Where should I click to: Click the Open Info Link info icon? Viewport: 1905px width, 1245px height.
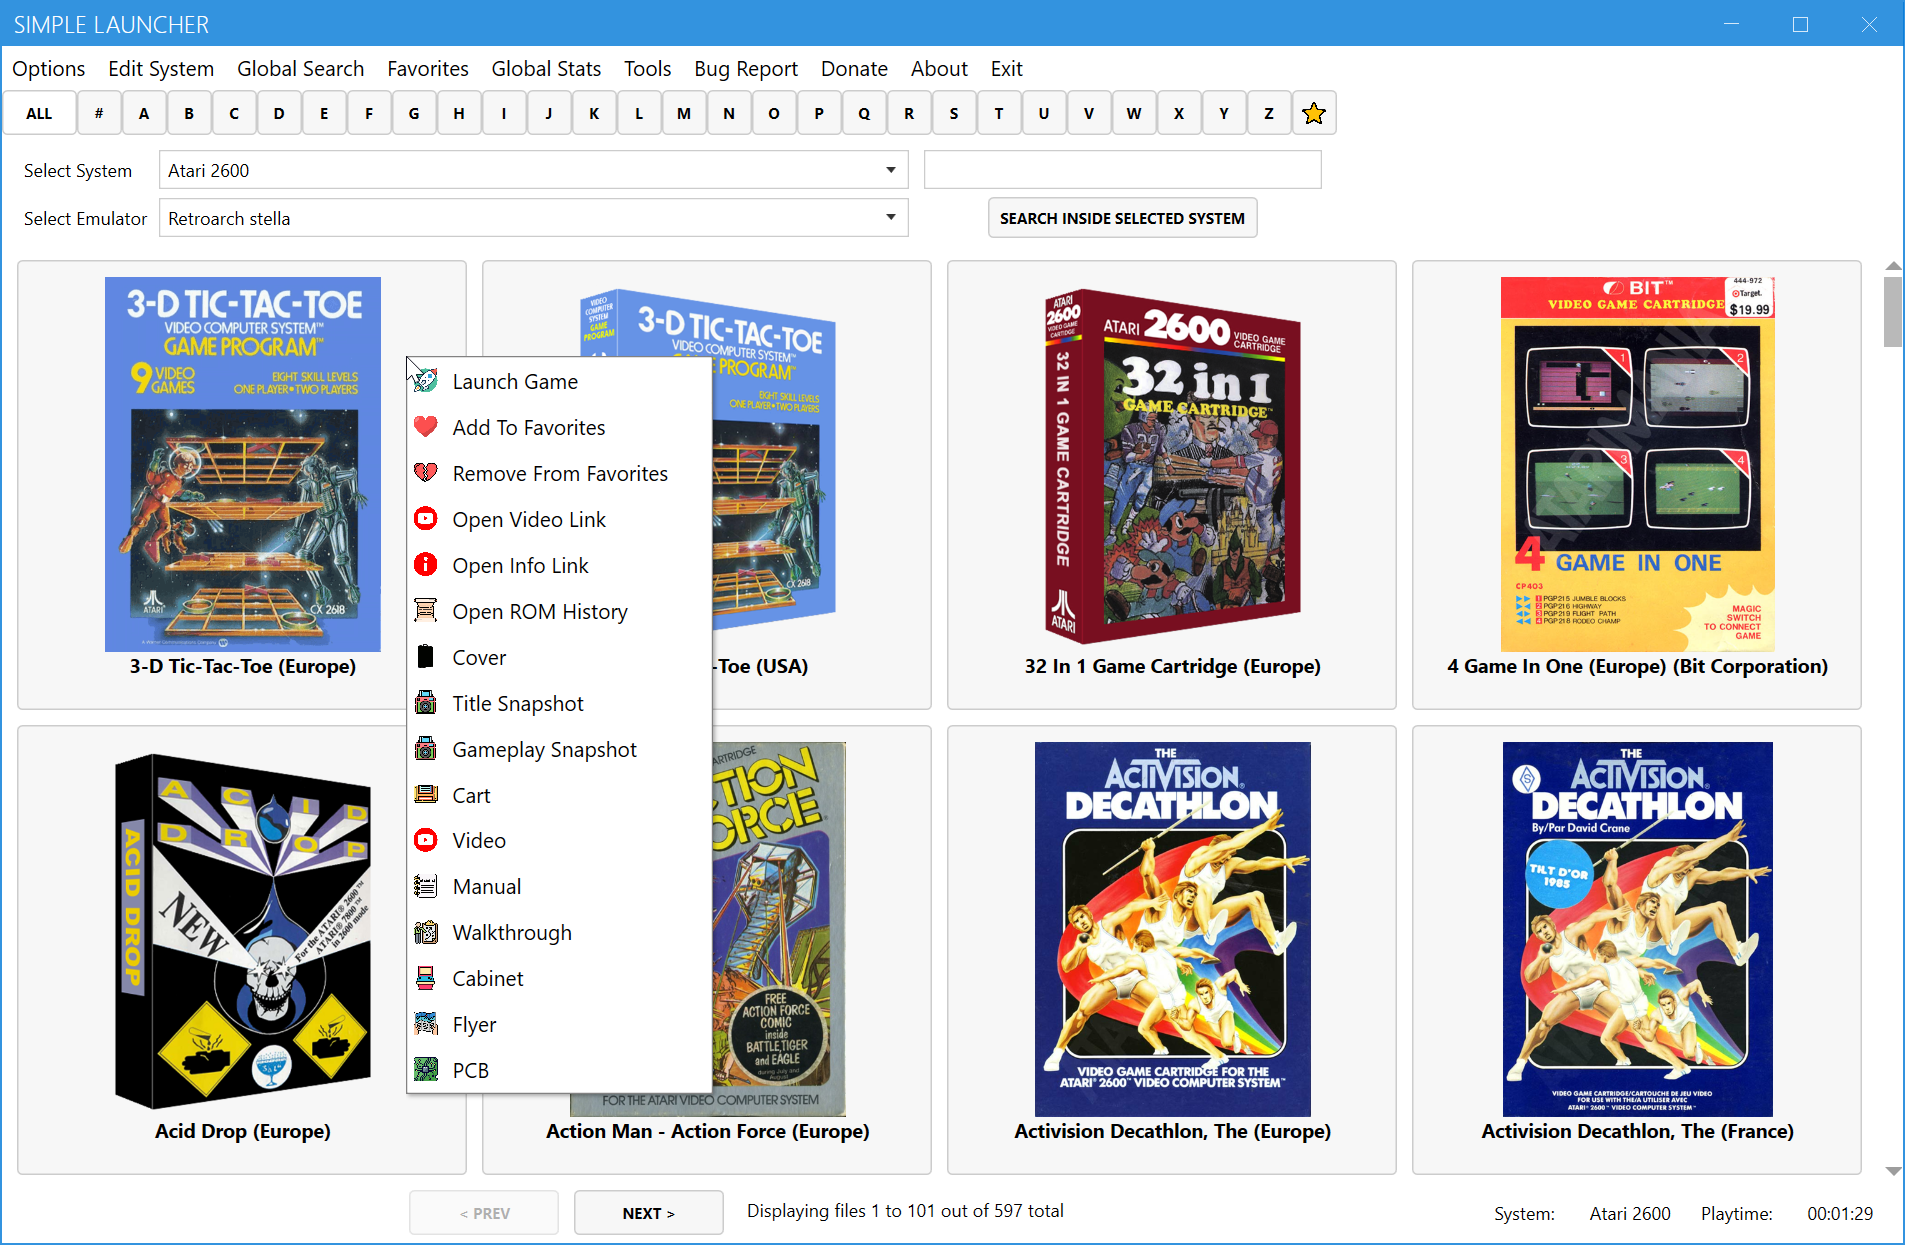pyautogui.click(x=426, y=565)
